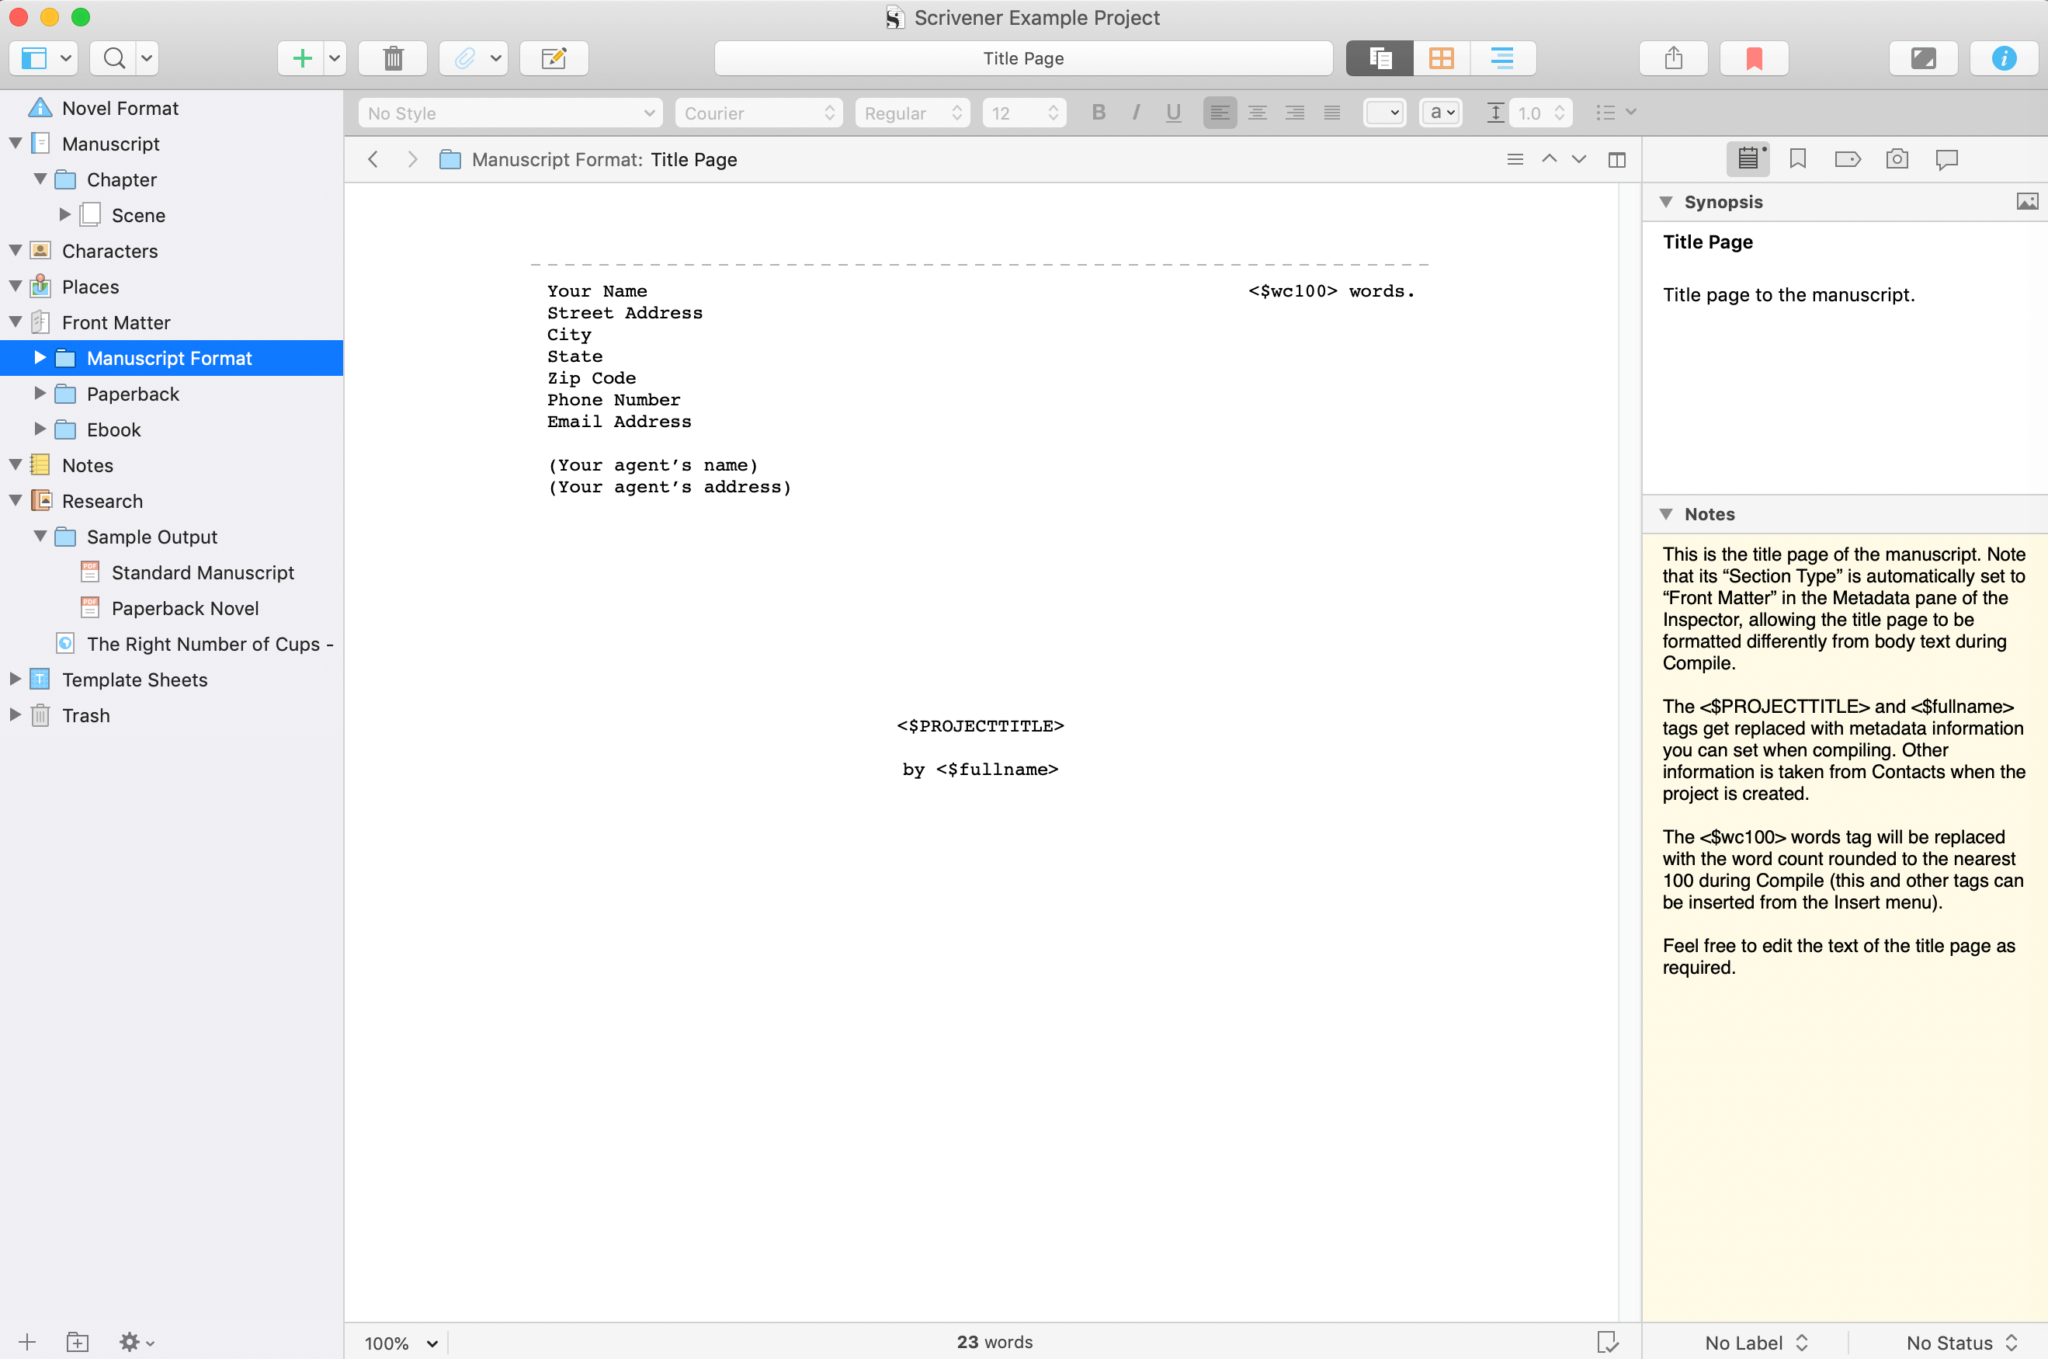Expand the Paperback folder disclosure triangle
Image resolution: width=2048 pixels, height=1359 pixels.
(40, 393)
